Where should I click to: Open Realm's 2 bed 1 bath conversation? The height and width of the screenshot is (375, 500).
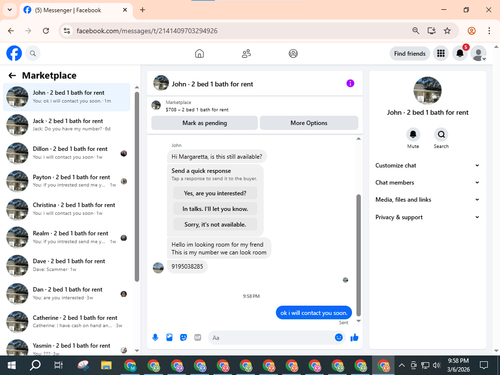(67, 237)
